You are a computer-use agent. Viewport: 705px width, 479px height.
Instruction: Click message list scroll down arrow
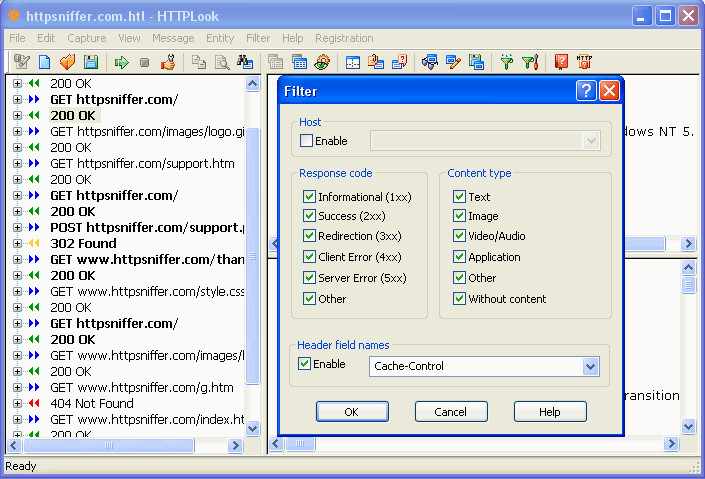(253, 429)
